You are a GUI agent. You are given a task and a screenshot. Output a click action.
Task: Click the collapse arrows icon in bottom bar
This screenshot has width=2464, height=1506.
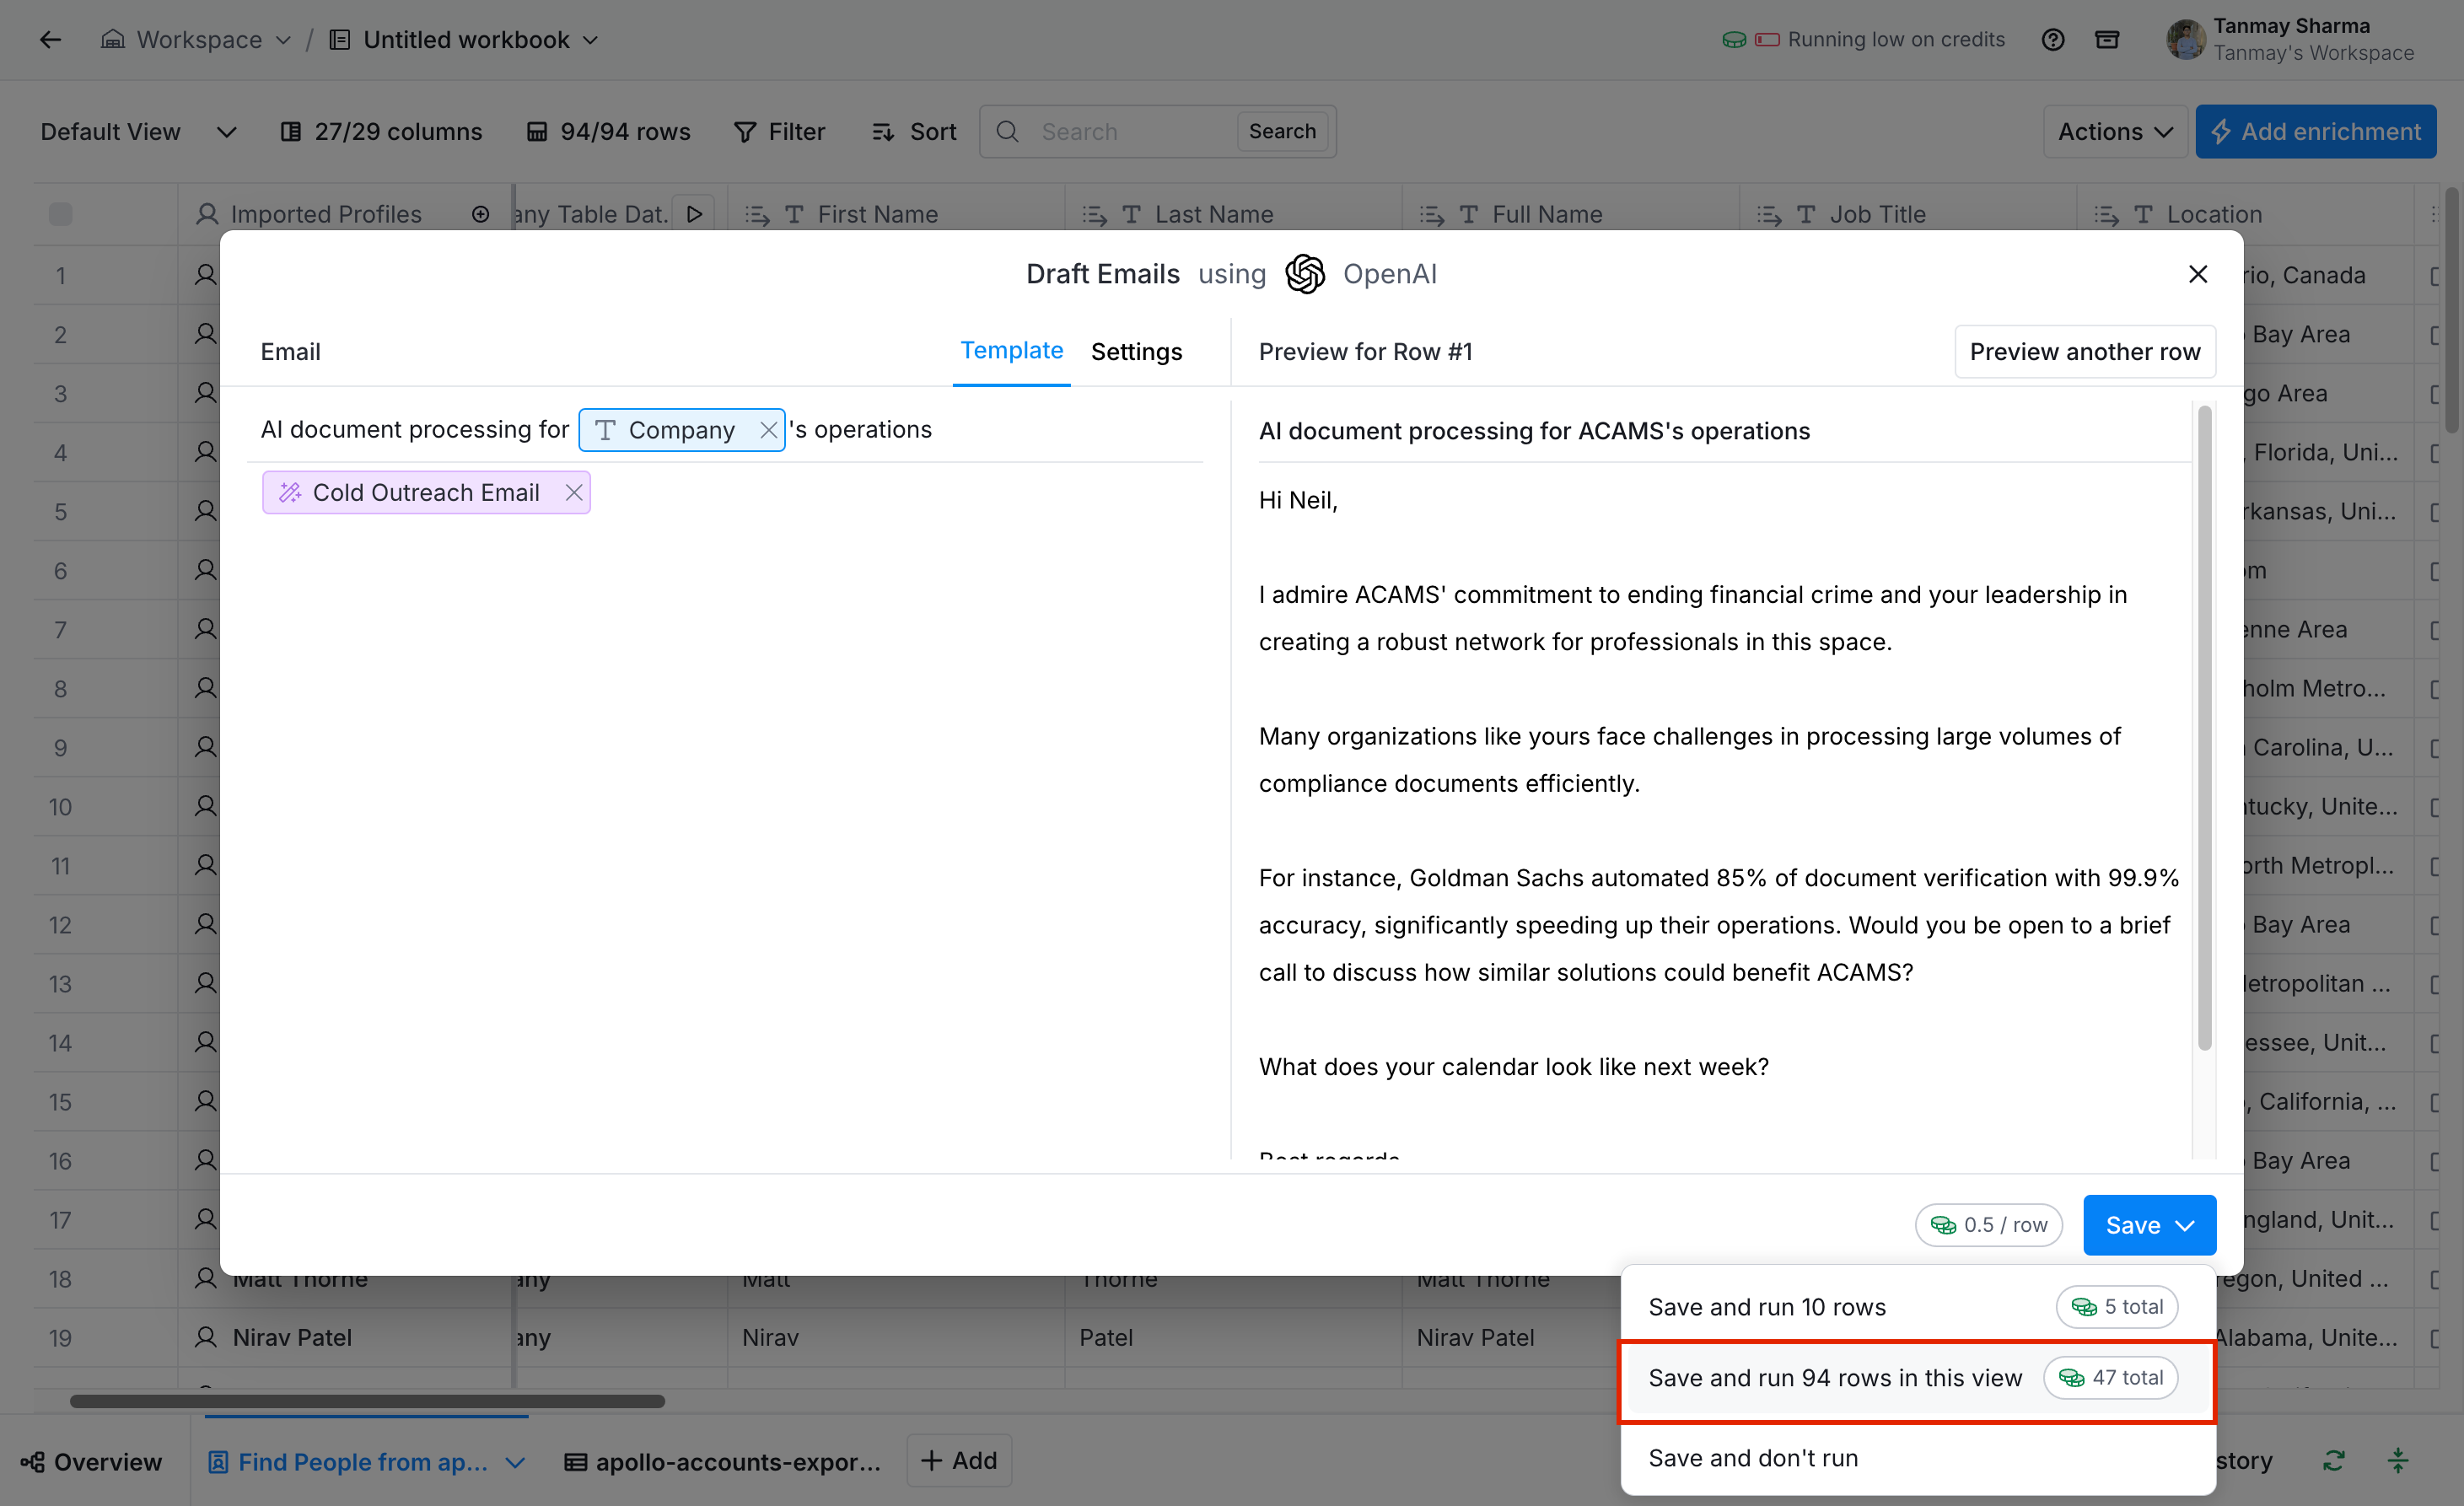(2398, 1461)
